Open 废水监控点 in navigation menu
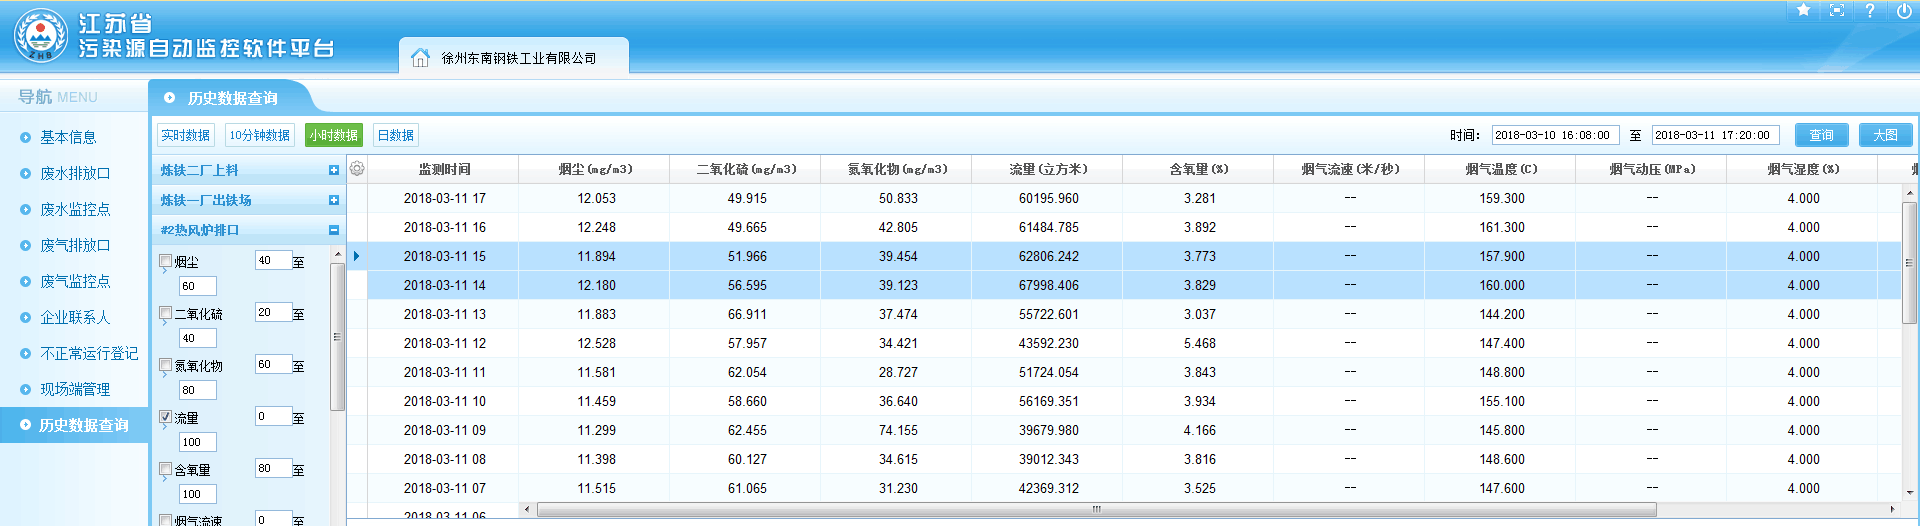The image size is (1920, 526). coord(75,210)
